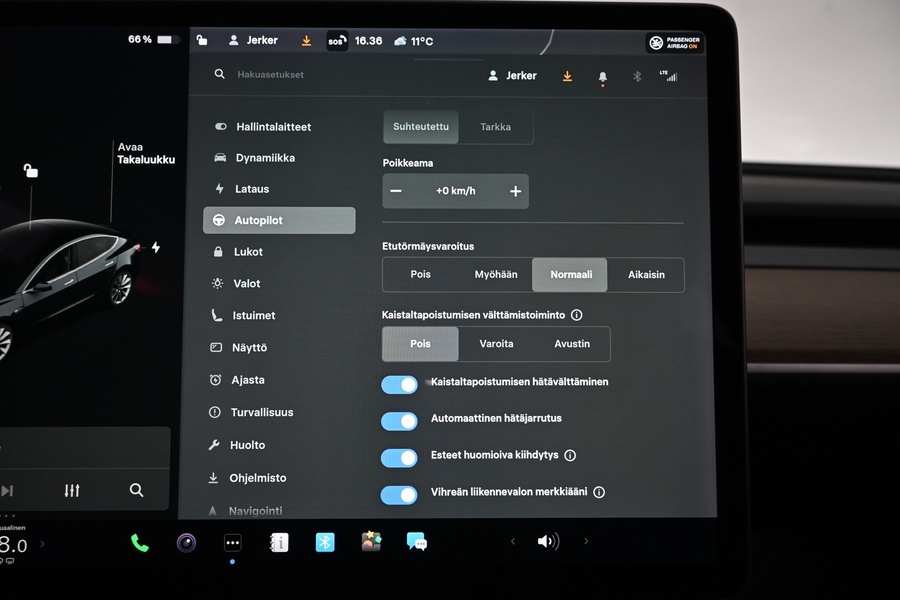Decrease Poikkeama speed offset with minus
The image size is (900, 600).
tap(396, 191)
